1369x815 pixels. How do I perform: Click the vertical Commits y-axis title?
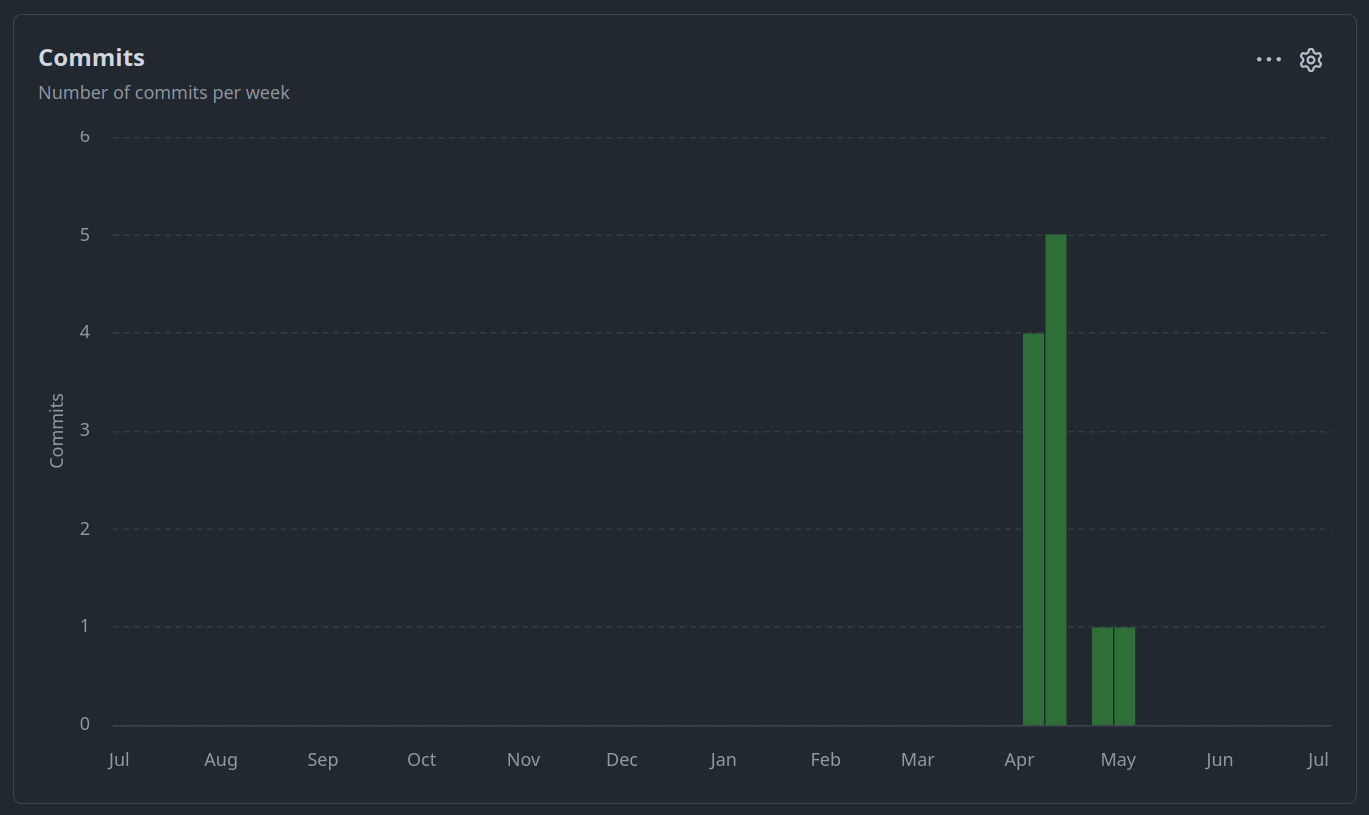[x=57, y=430]
